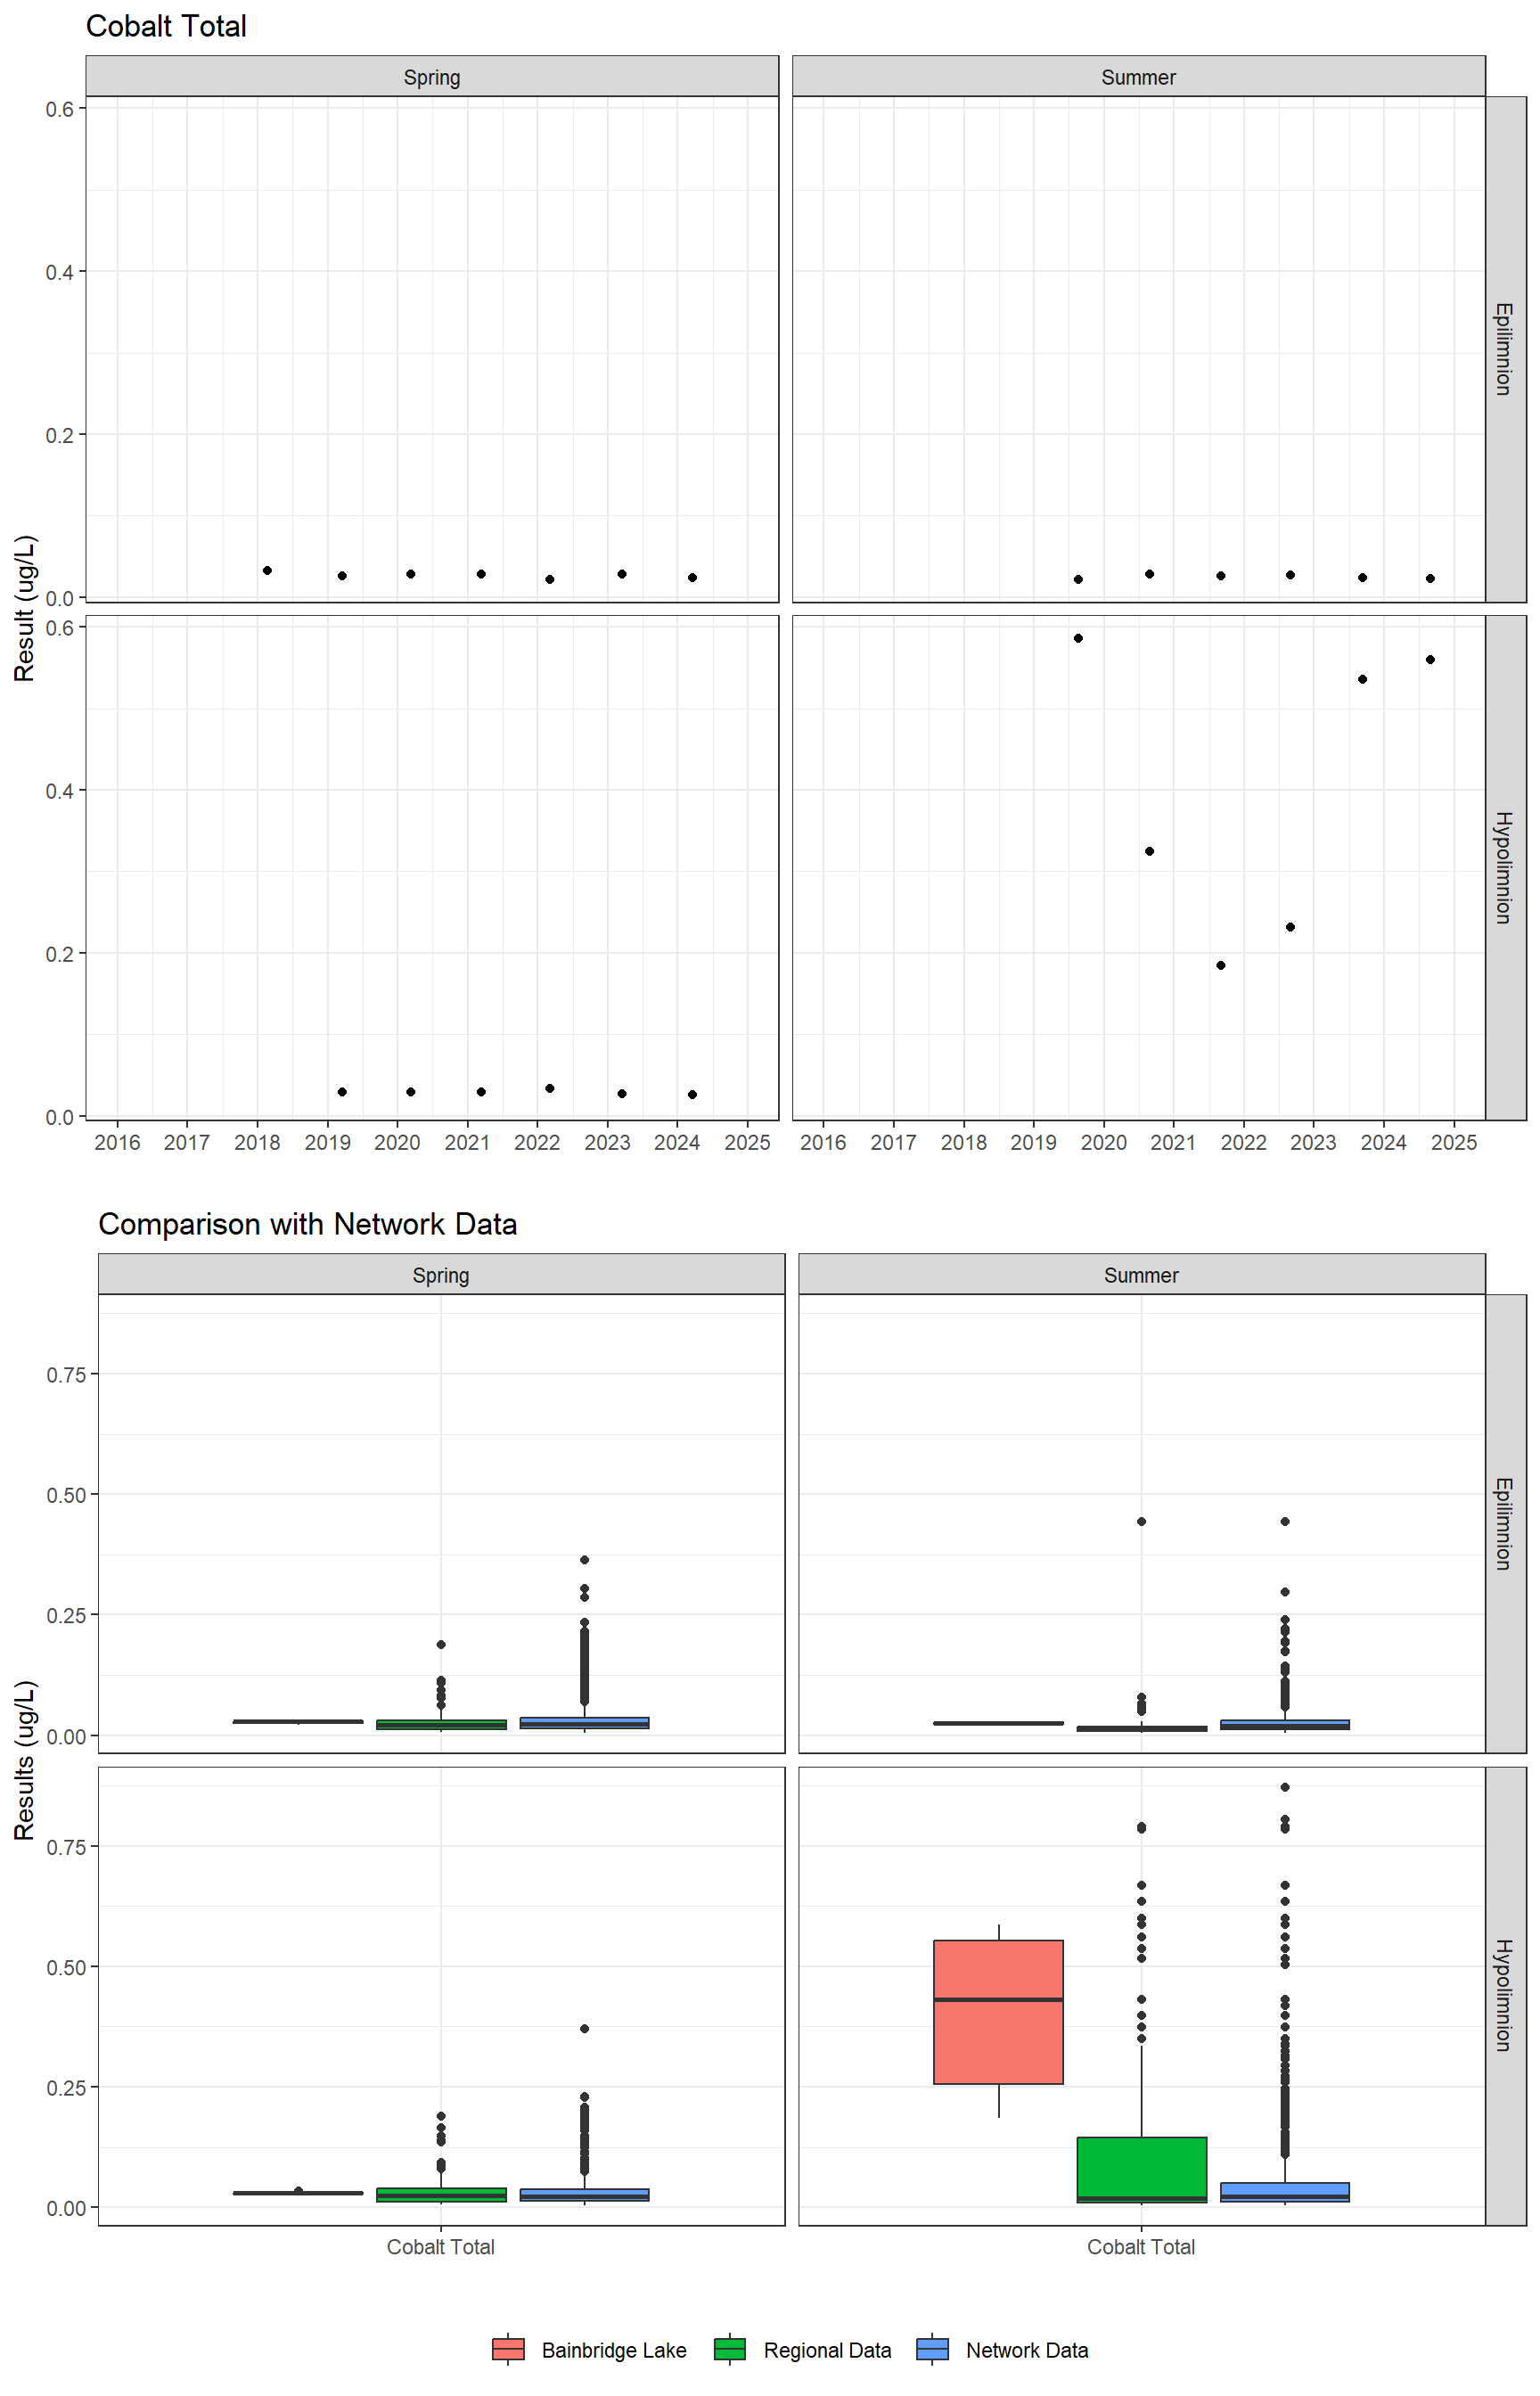Viewport: 1540px width, 2396px height.
Task: Click the 2024 summer hypolimnion data point
Action: [1430, 660]
